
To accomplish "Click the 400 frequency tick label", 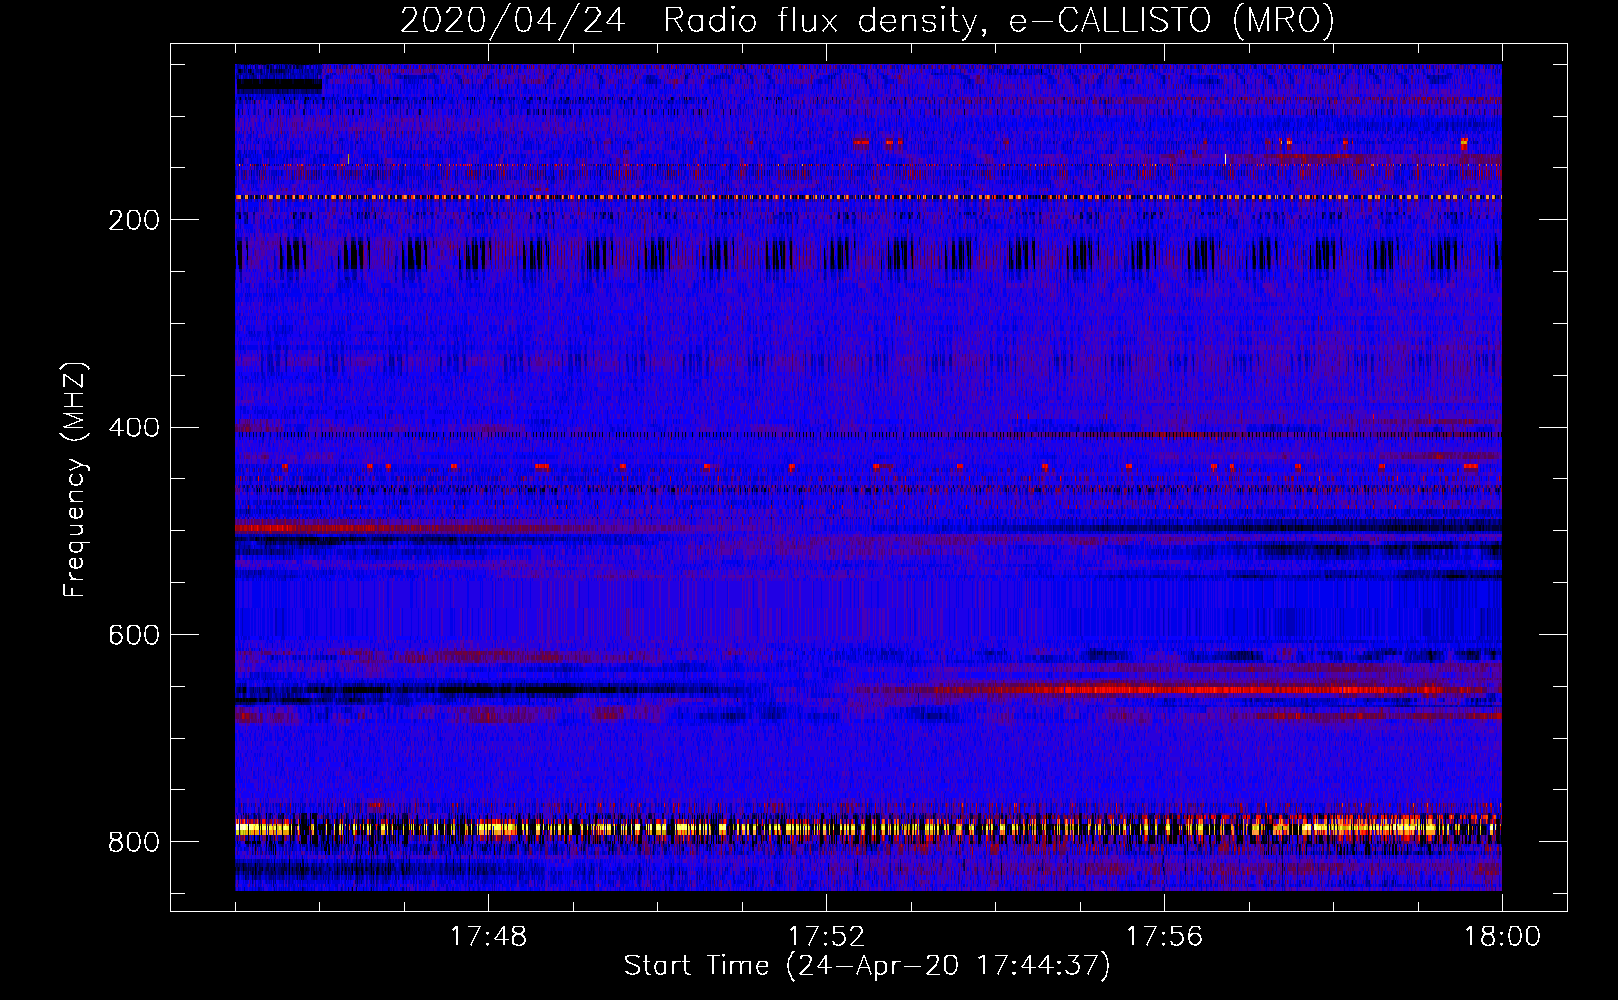I will click(134, 428).
